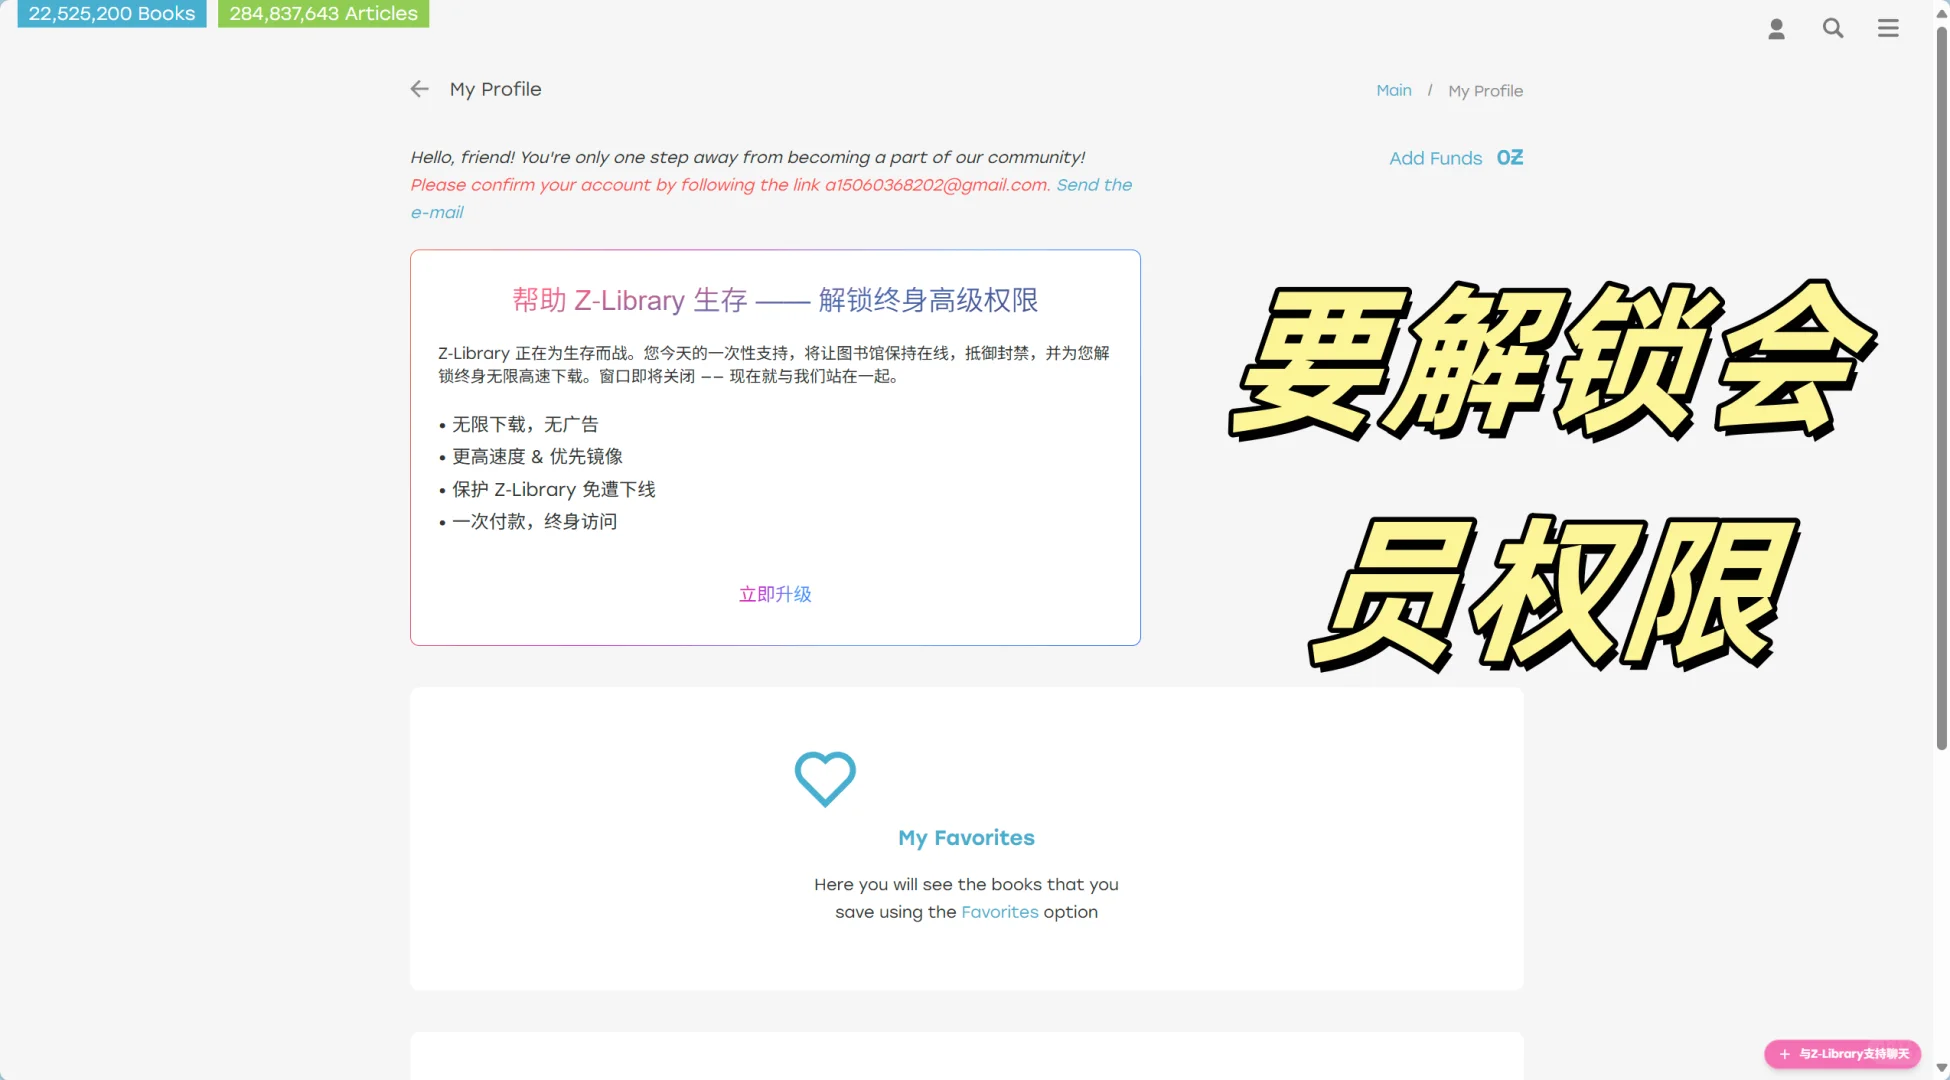Viewport: 1950px width, 1080px height.
Task: Click the scrollbar down arrow
Action: [x=1941, y=1068]
